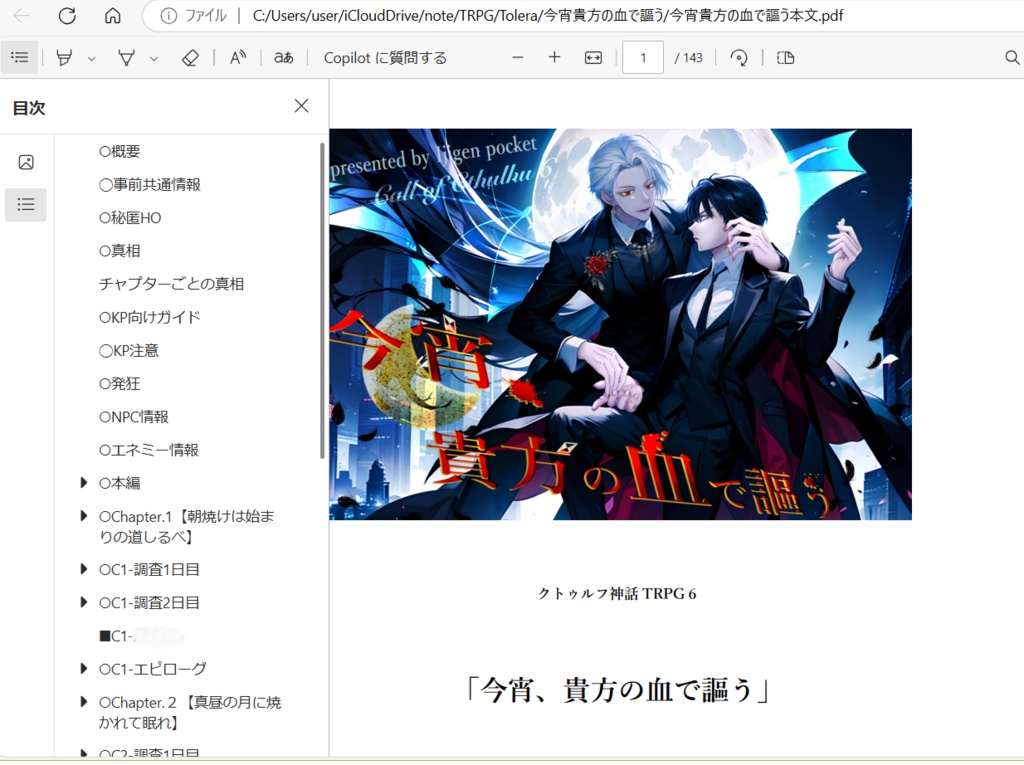Expand 〇Chapter.2 【真昼の月に焼かれて眠れ】
This screenshot has width=1024, height=765.
pyautogui.click(x=84, y=702)
